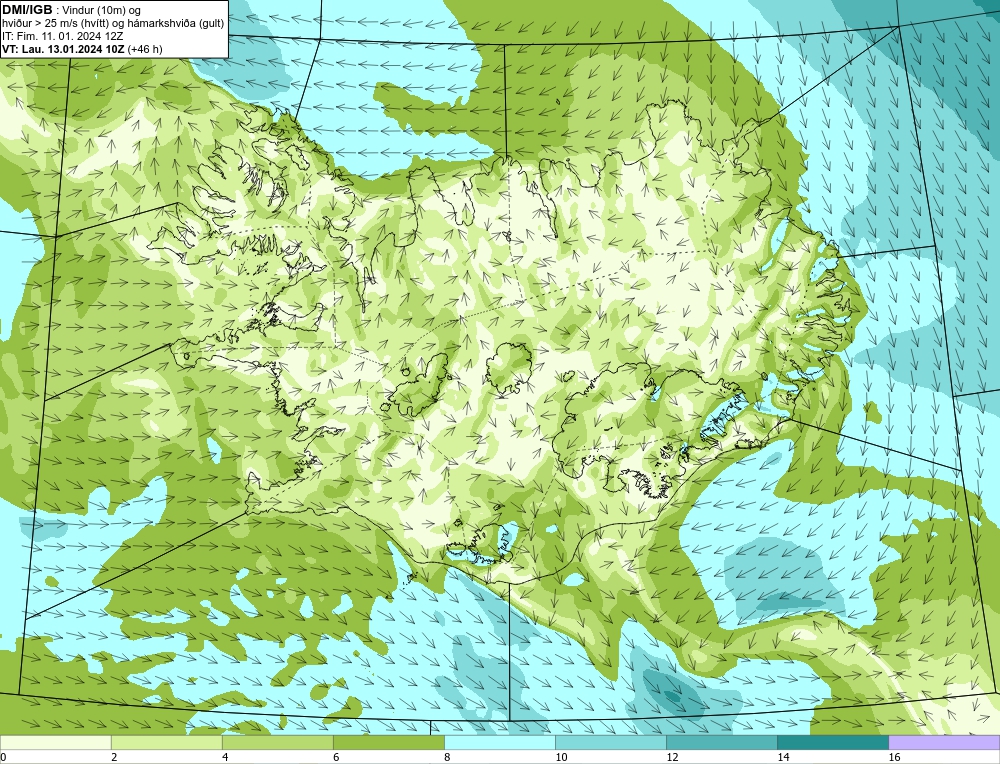Click the legend scale label '16'
1000x764 pixels.
(x=894, y=757)
